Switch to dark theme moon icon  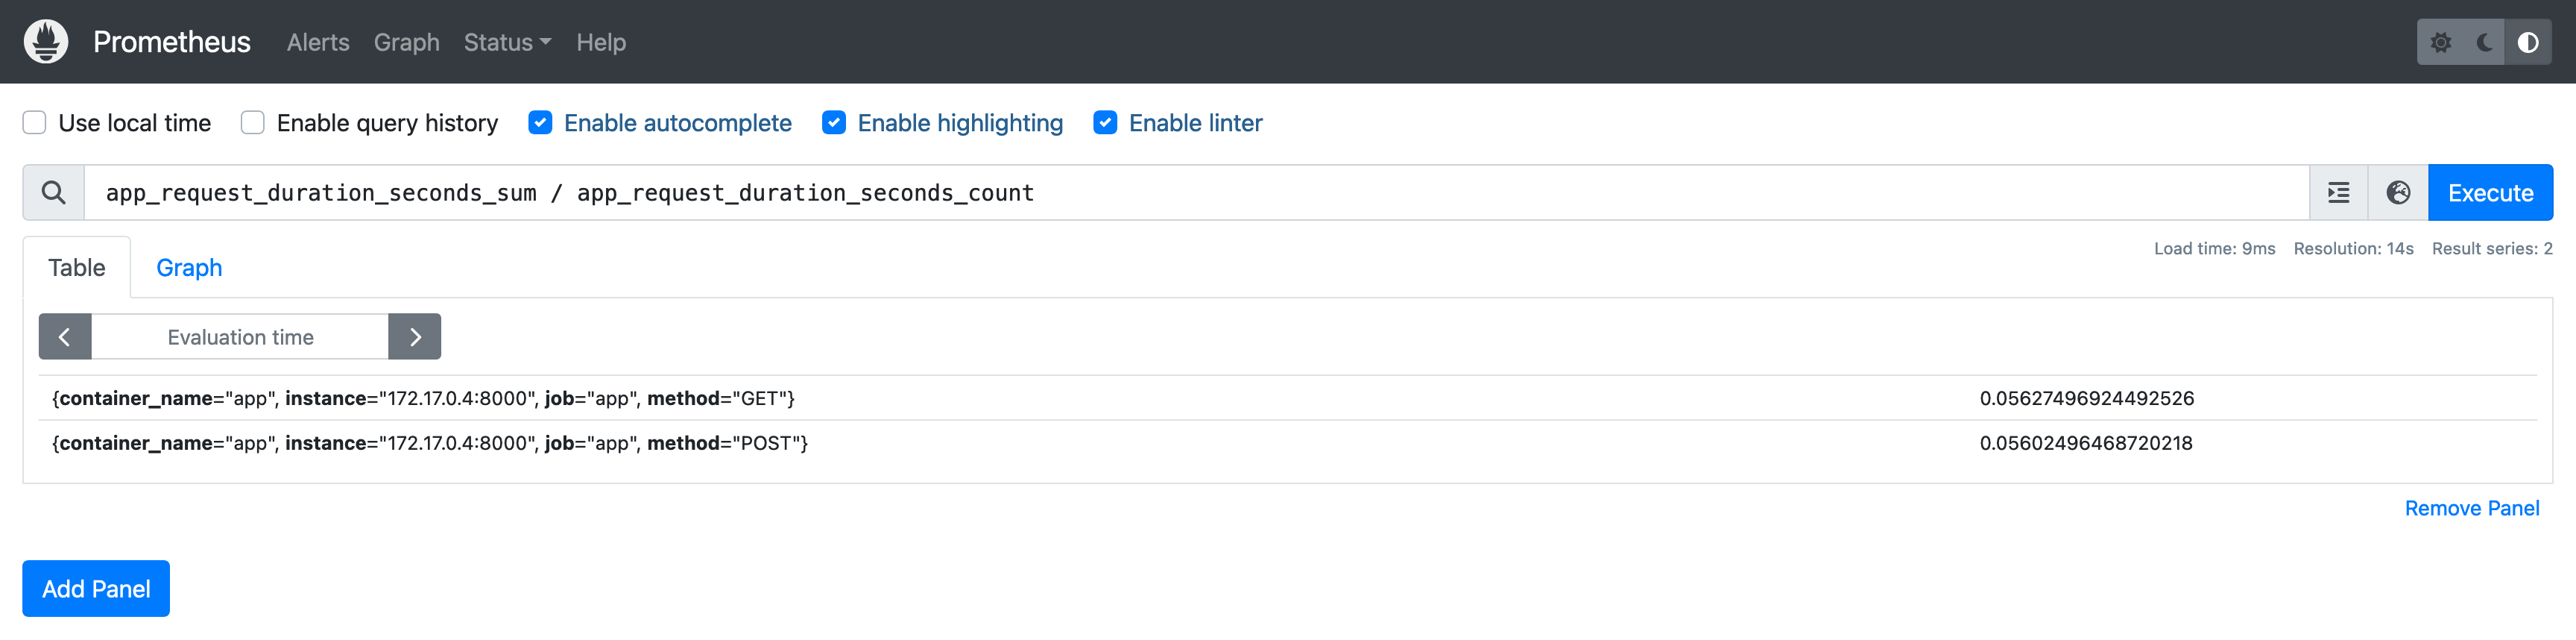[x=2484, y=42]
